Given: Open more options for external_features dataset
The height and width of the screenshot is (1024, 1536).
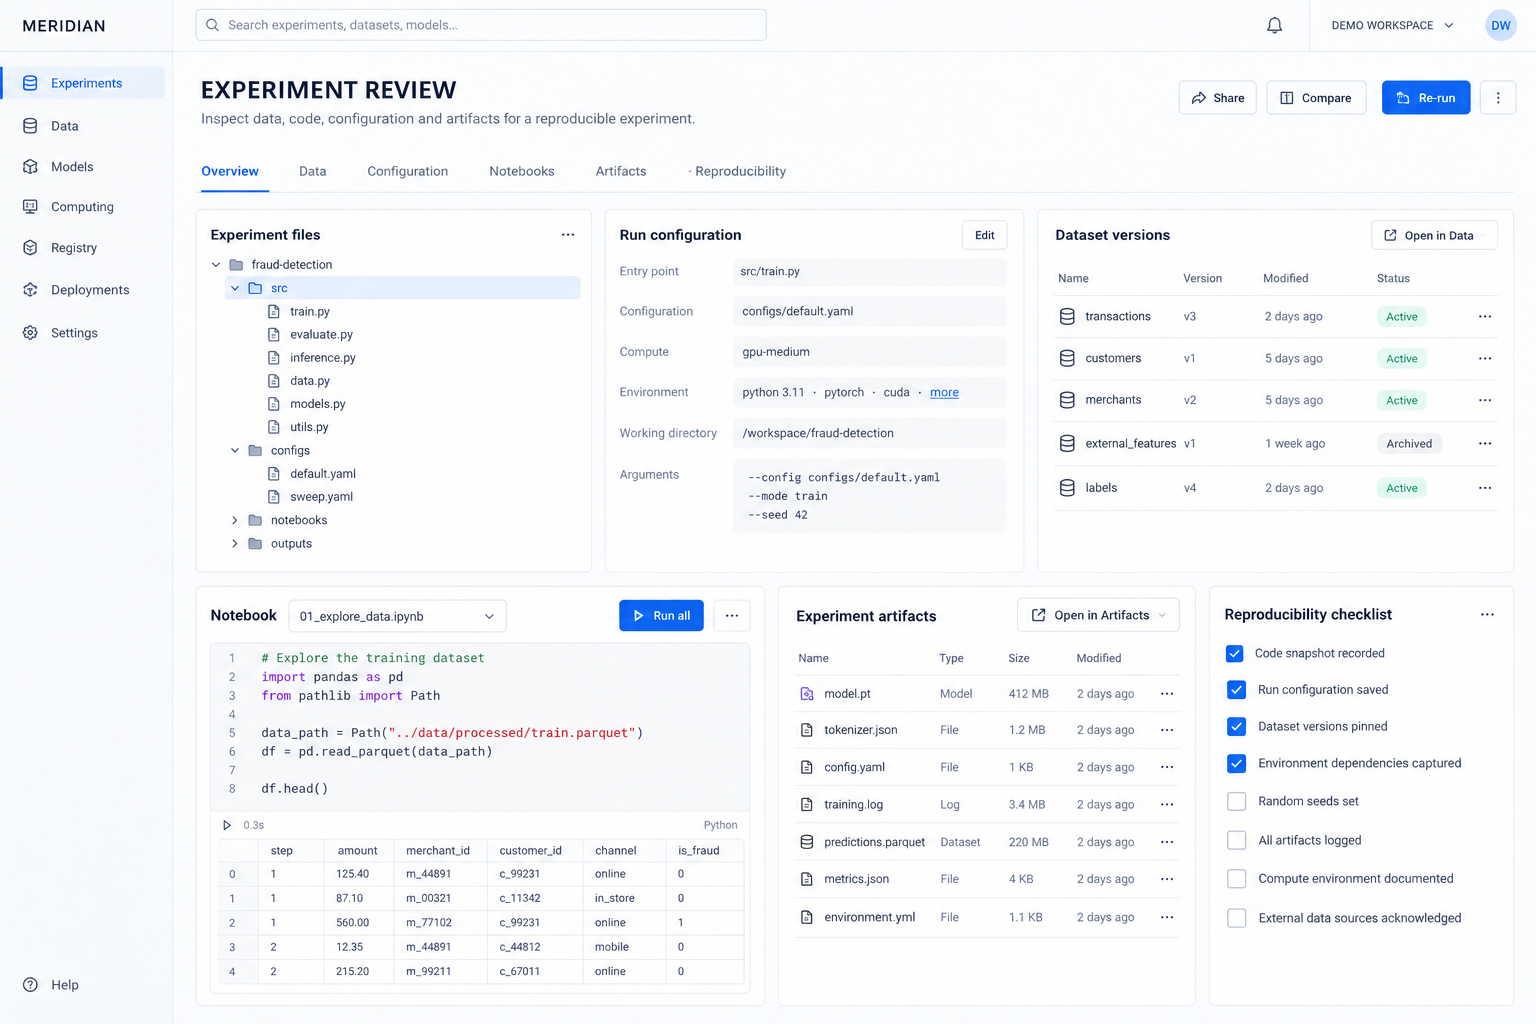Looking at the screenshot, I should pyautogui.click(x=1485, y=444).
